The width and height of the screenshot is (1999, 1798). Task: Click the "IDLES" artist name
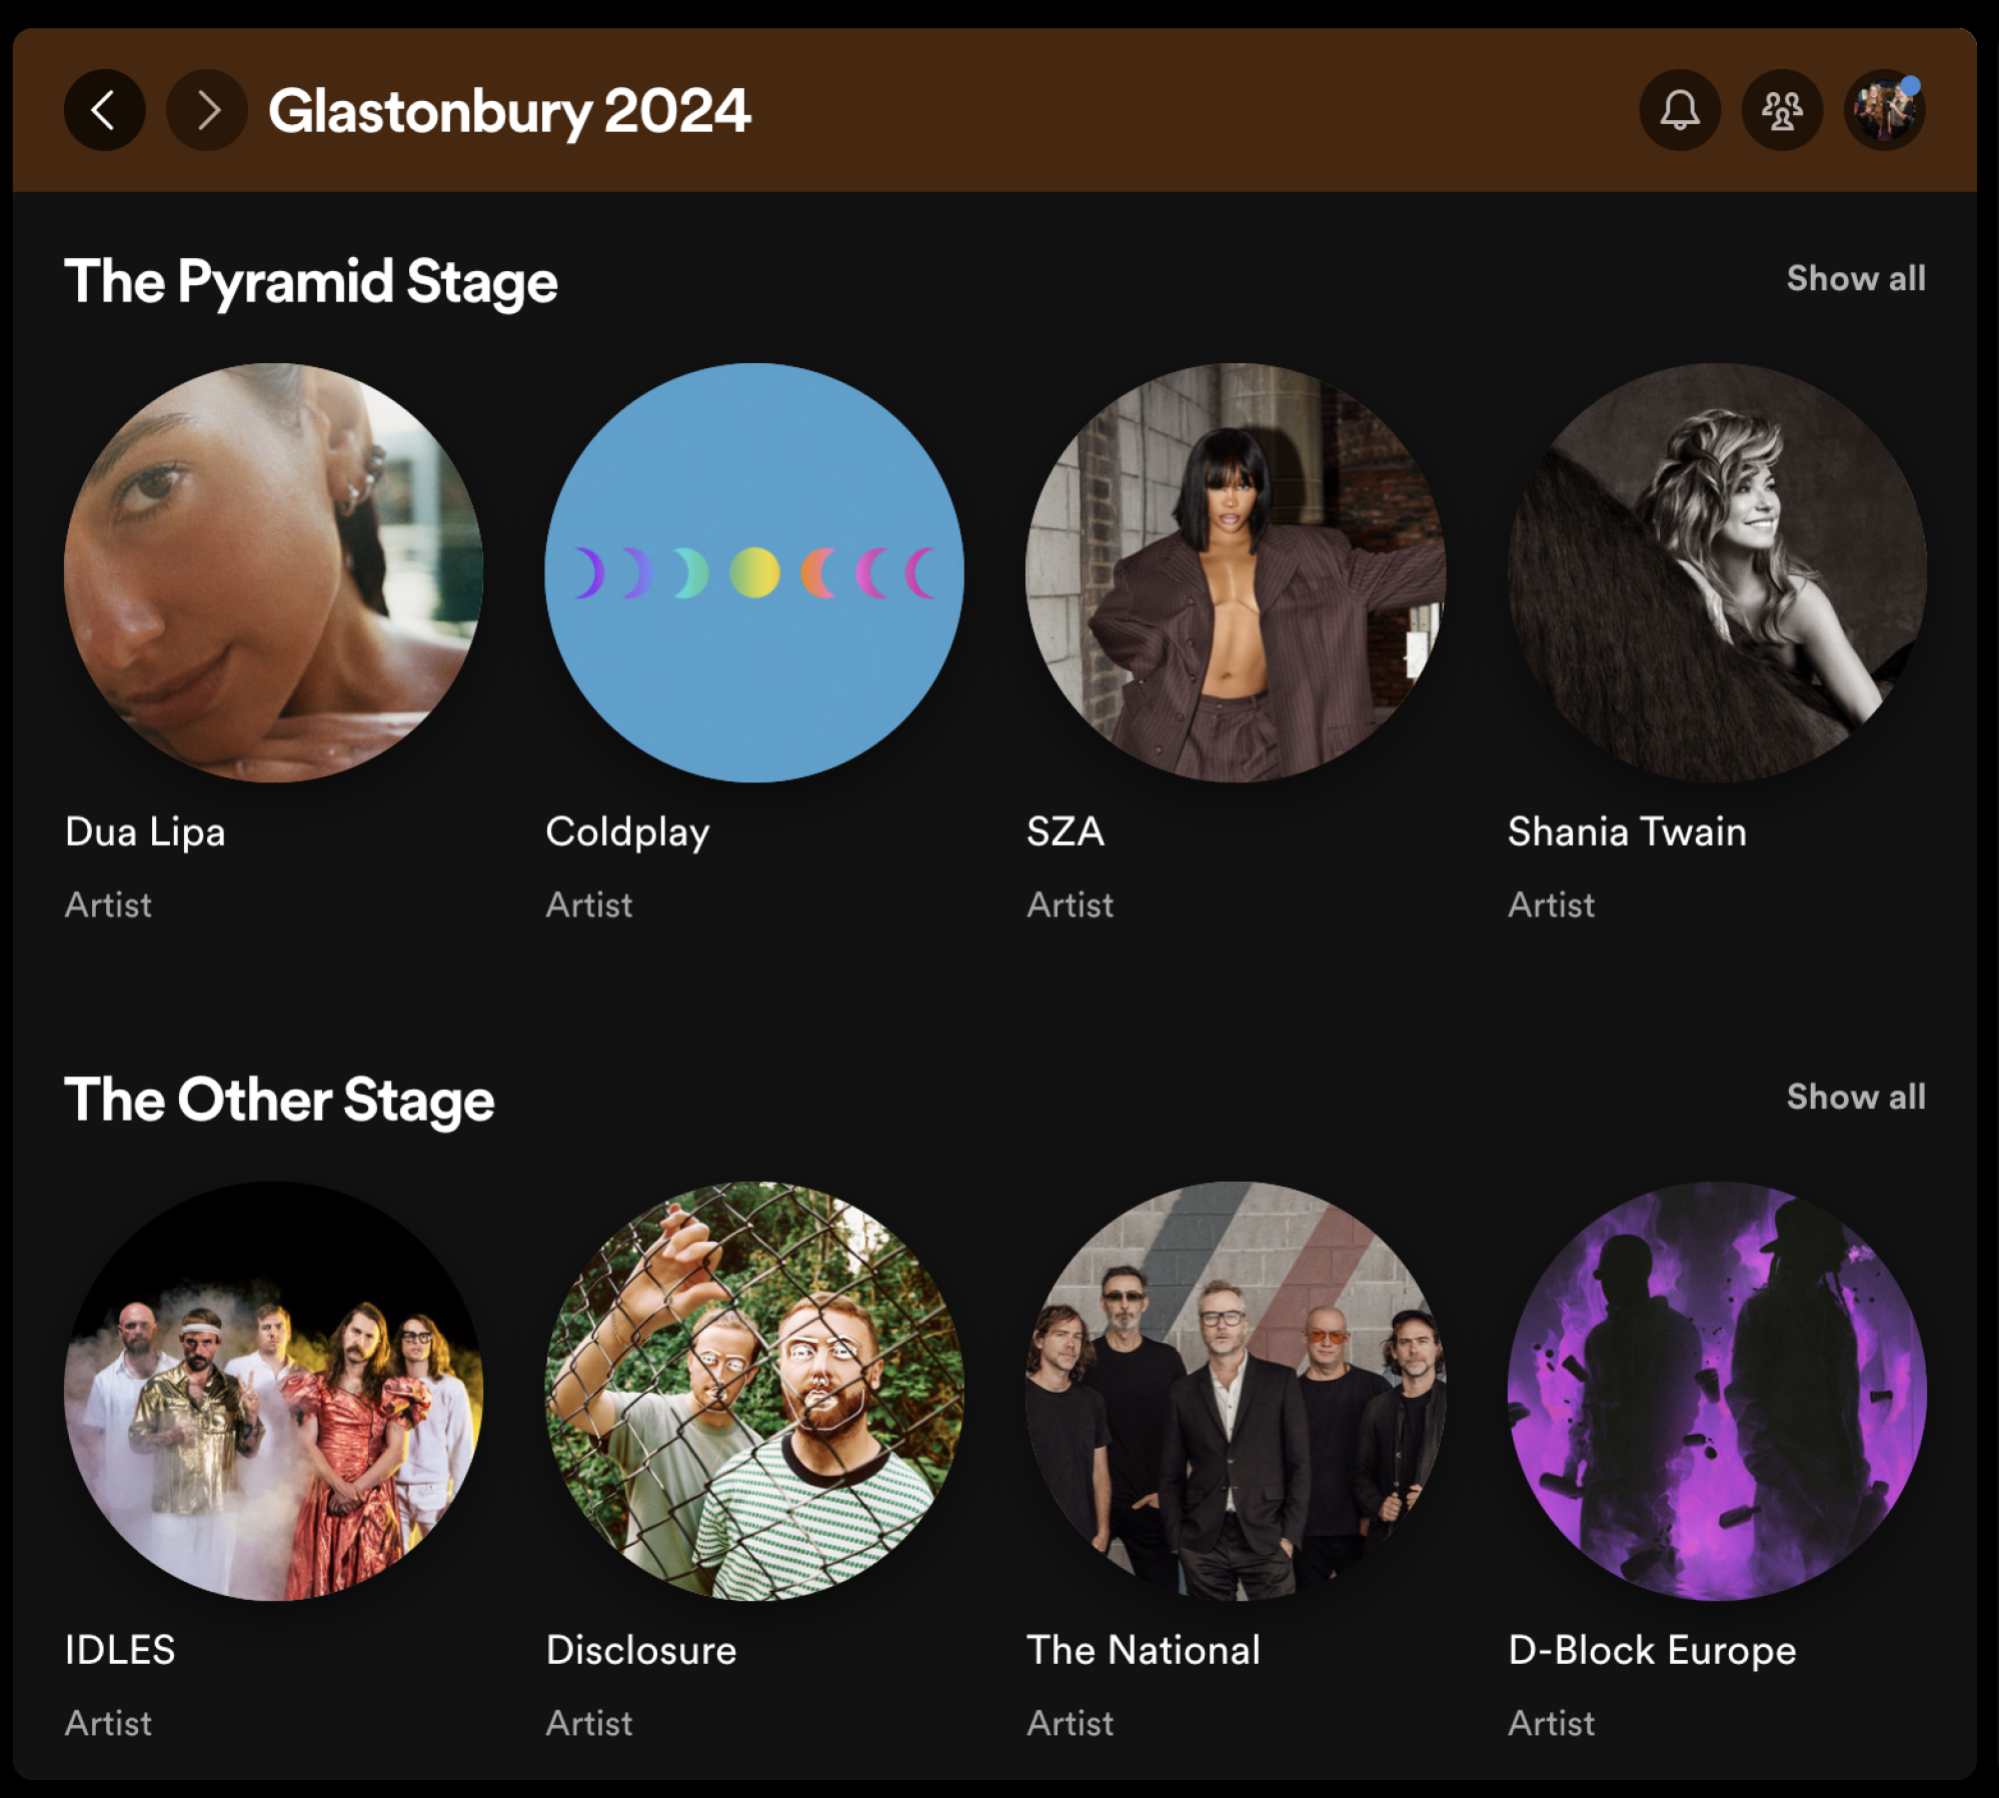[120, 1650]
